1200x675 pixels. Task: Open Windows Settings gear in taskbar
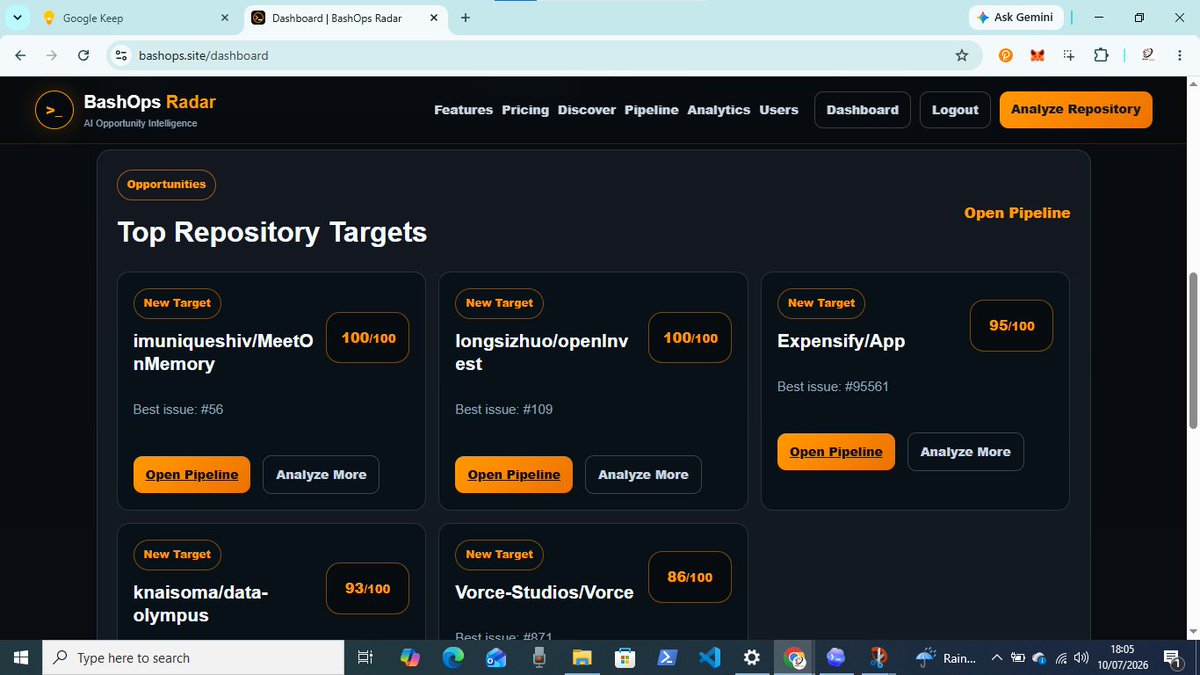(x=752, y=657)
